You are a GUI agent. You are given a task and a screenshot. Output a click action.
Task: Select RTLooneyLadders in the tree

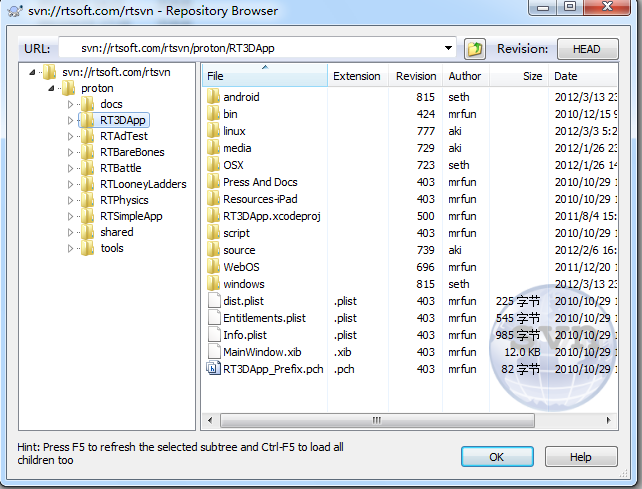(x=143, y=184)
